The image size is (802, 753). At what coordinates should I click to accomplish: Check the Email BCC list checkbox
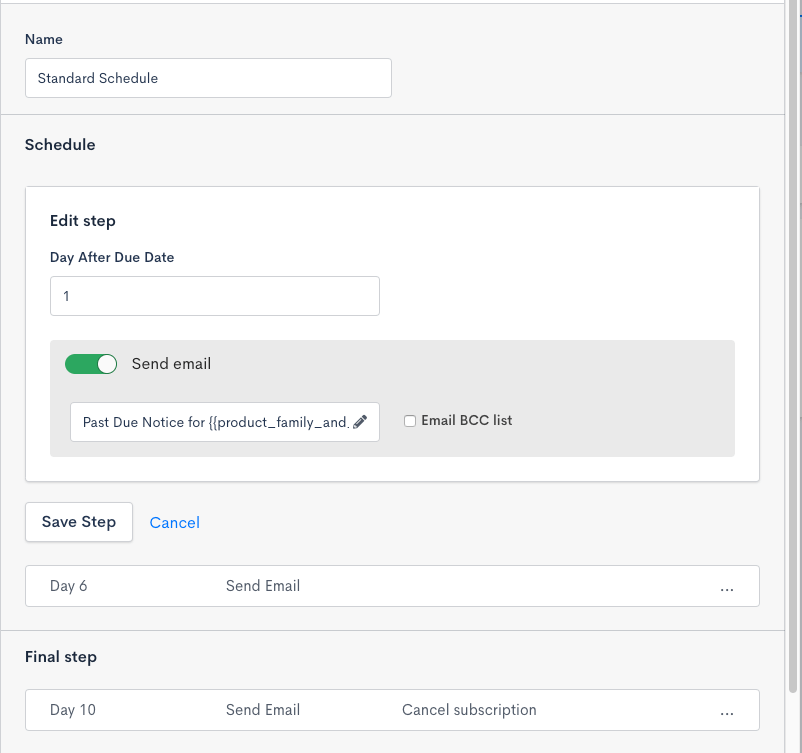410,421
